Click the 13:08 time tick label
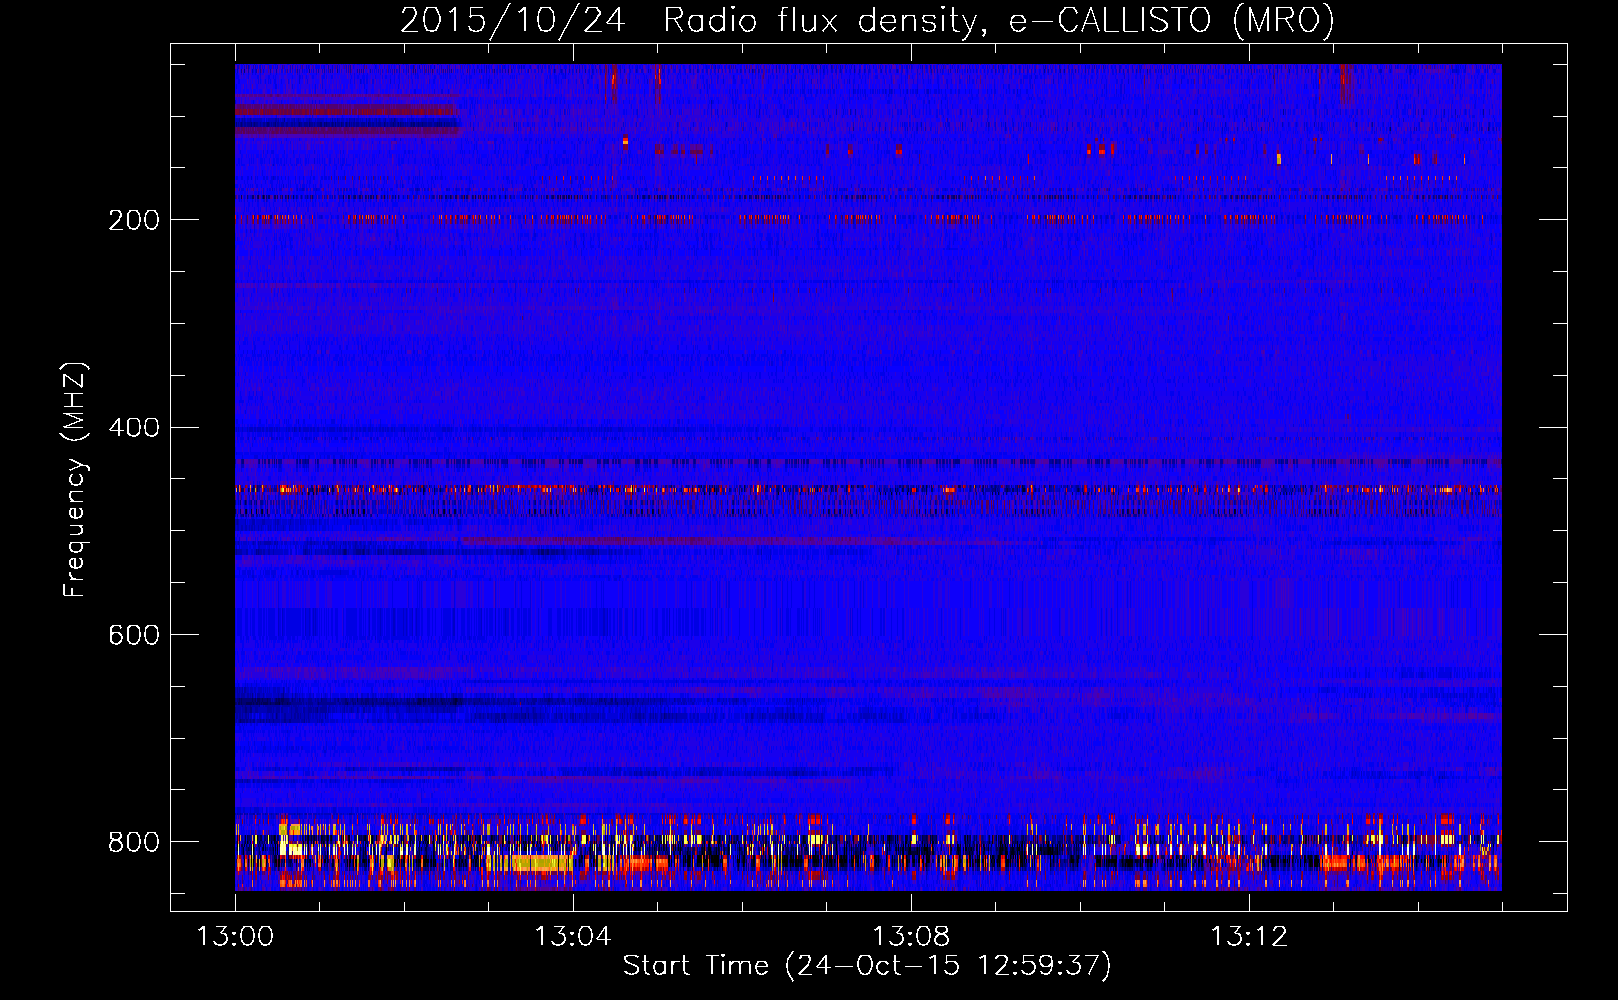The height and width of the screenshot is (1000, 1618). point(911,937)
